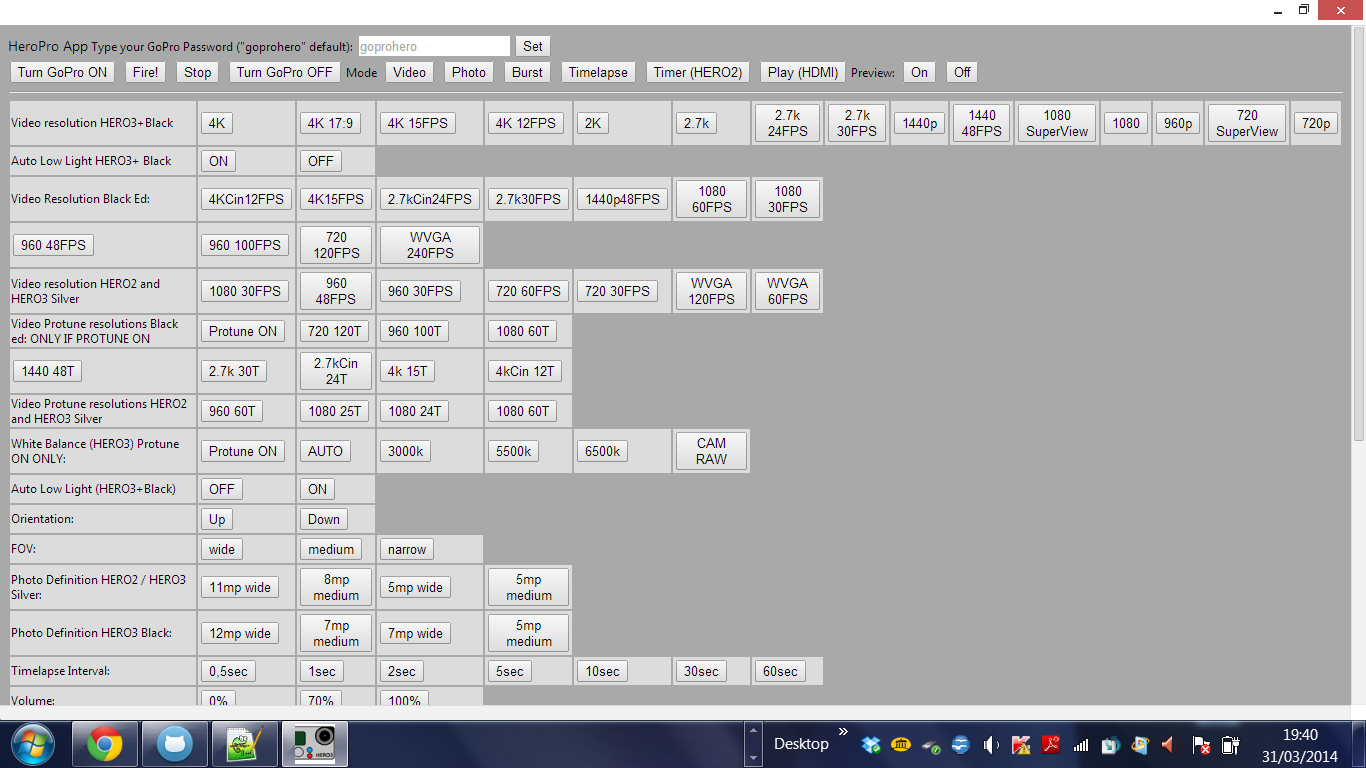Select 2.7kCin24FPS resolution
This screenshot has width=1366, height=768.
coord(430,199)
